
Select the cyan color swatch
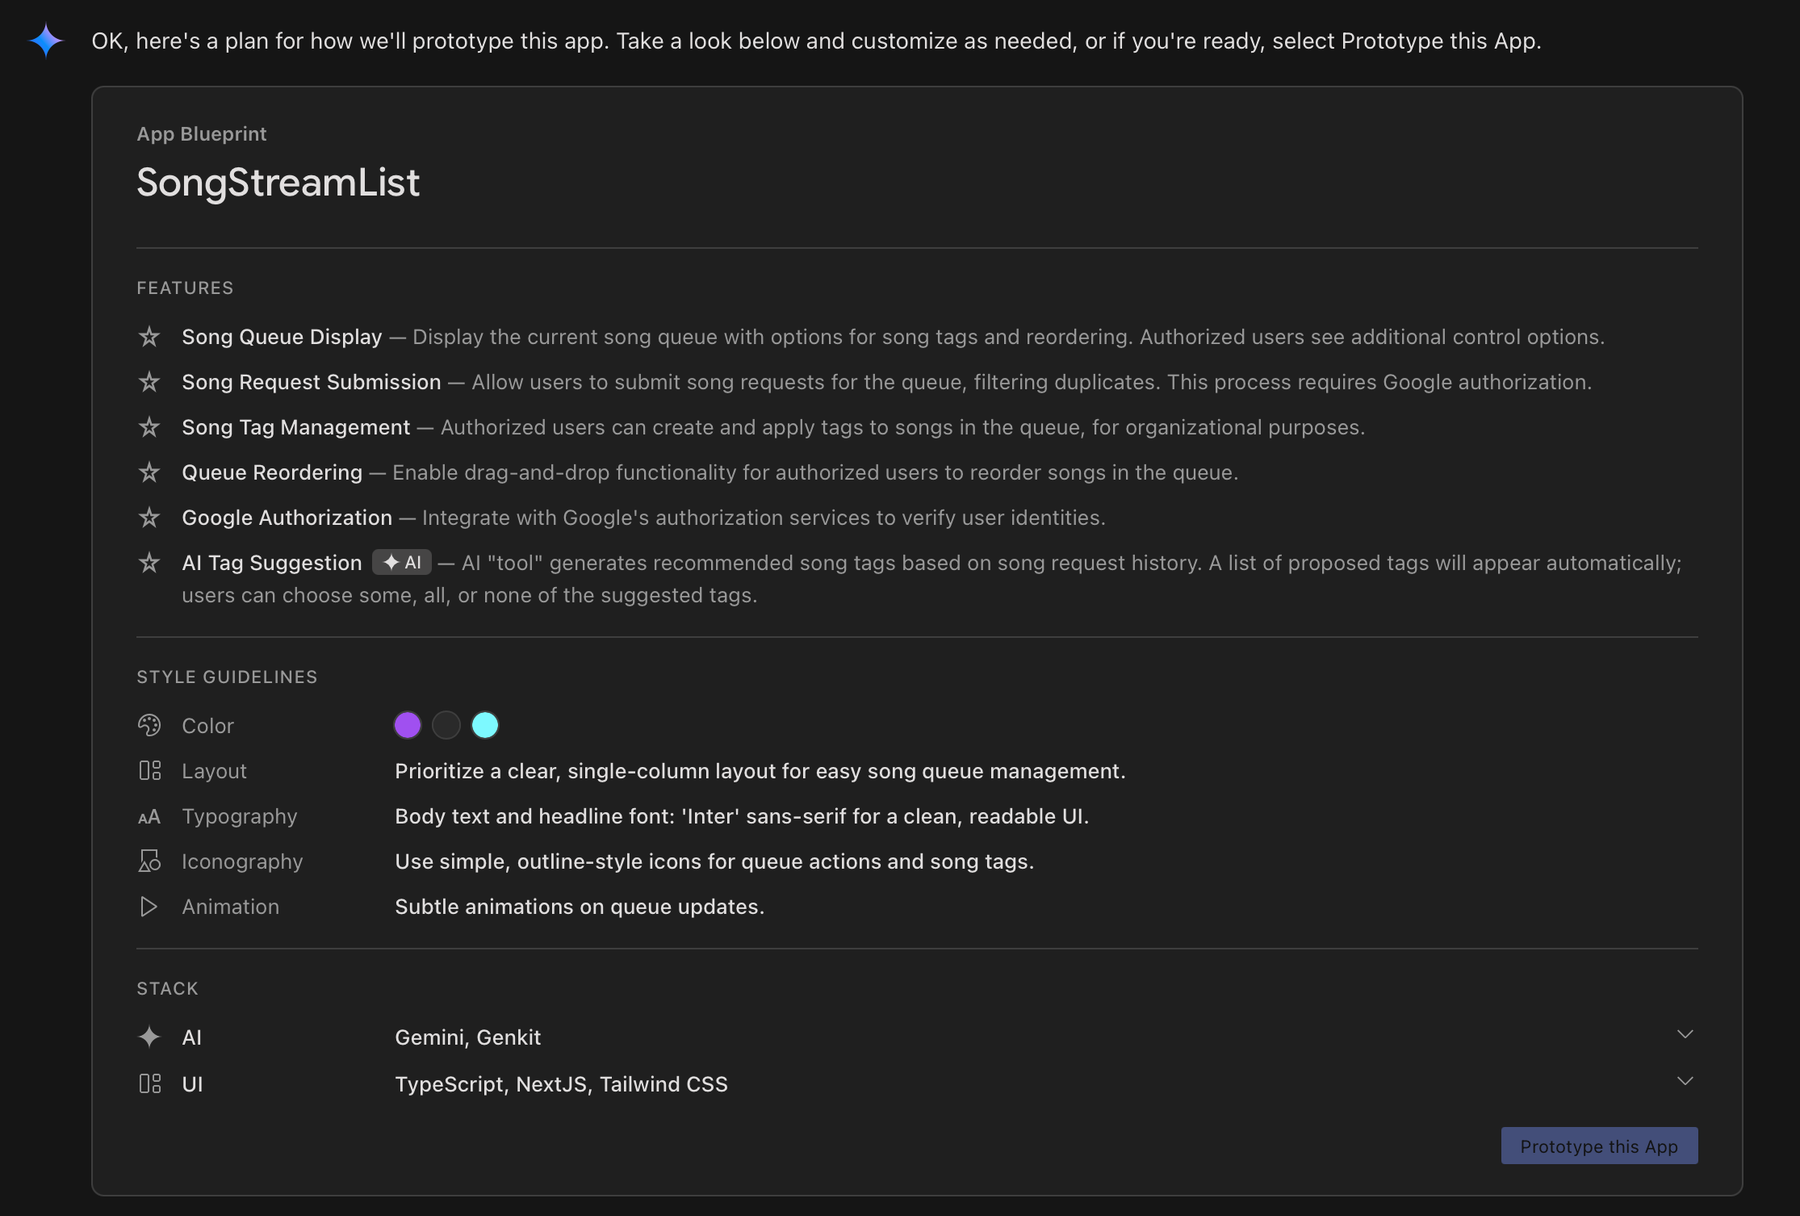click(485, 725)
